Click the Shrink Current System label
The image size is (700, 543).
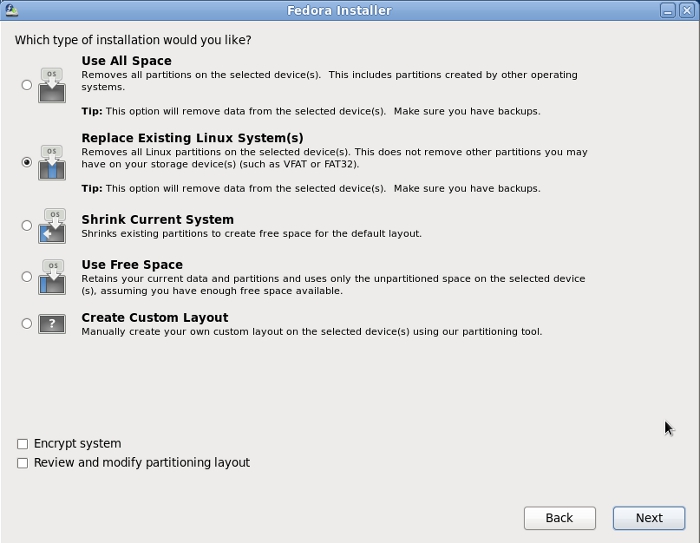click(x=157, y=220)
